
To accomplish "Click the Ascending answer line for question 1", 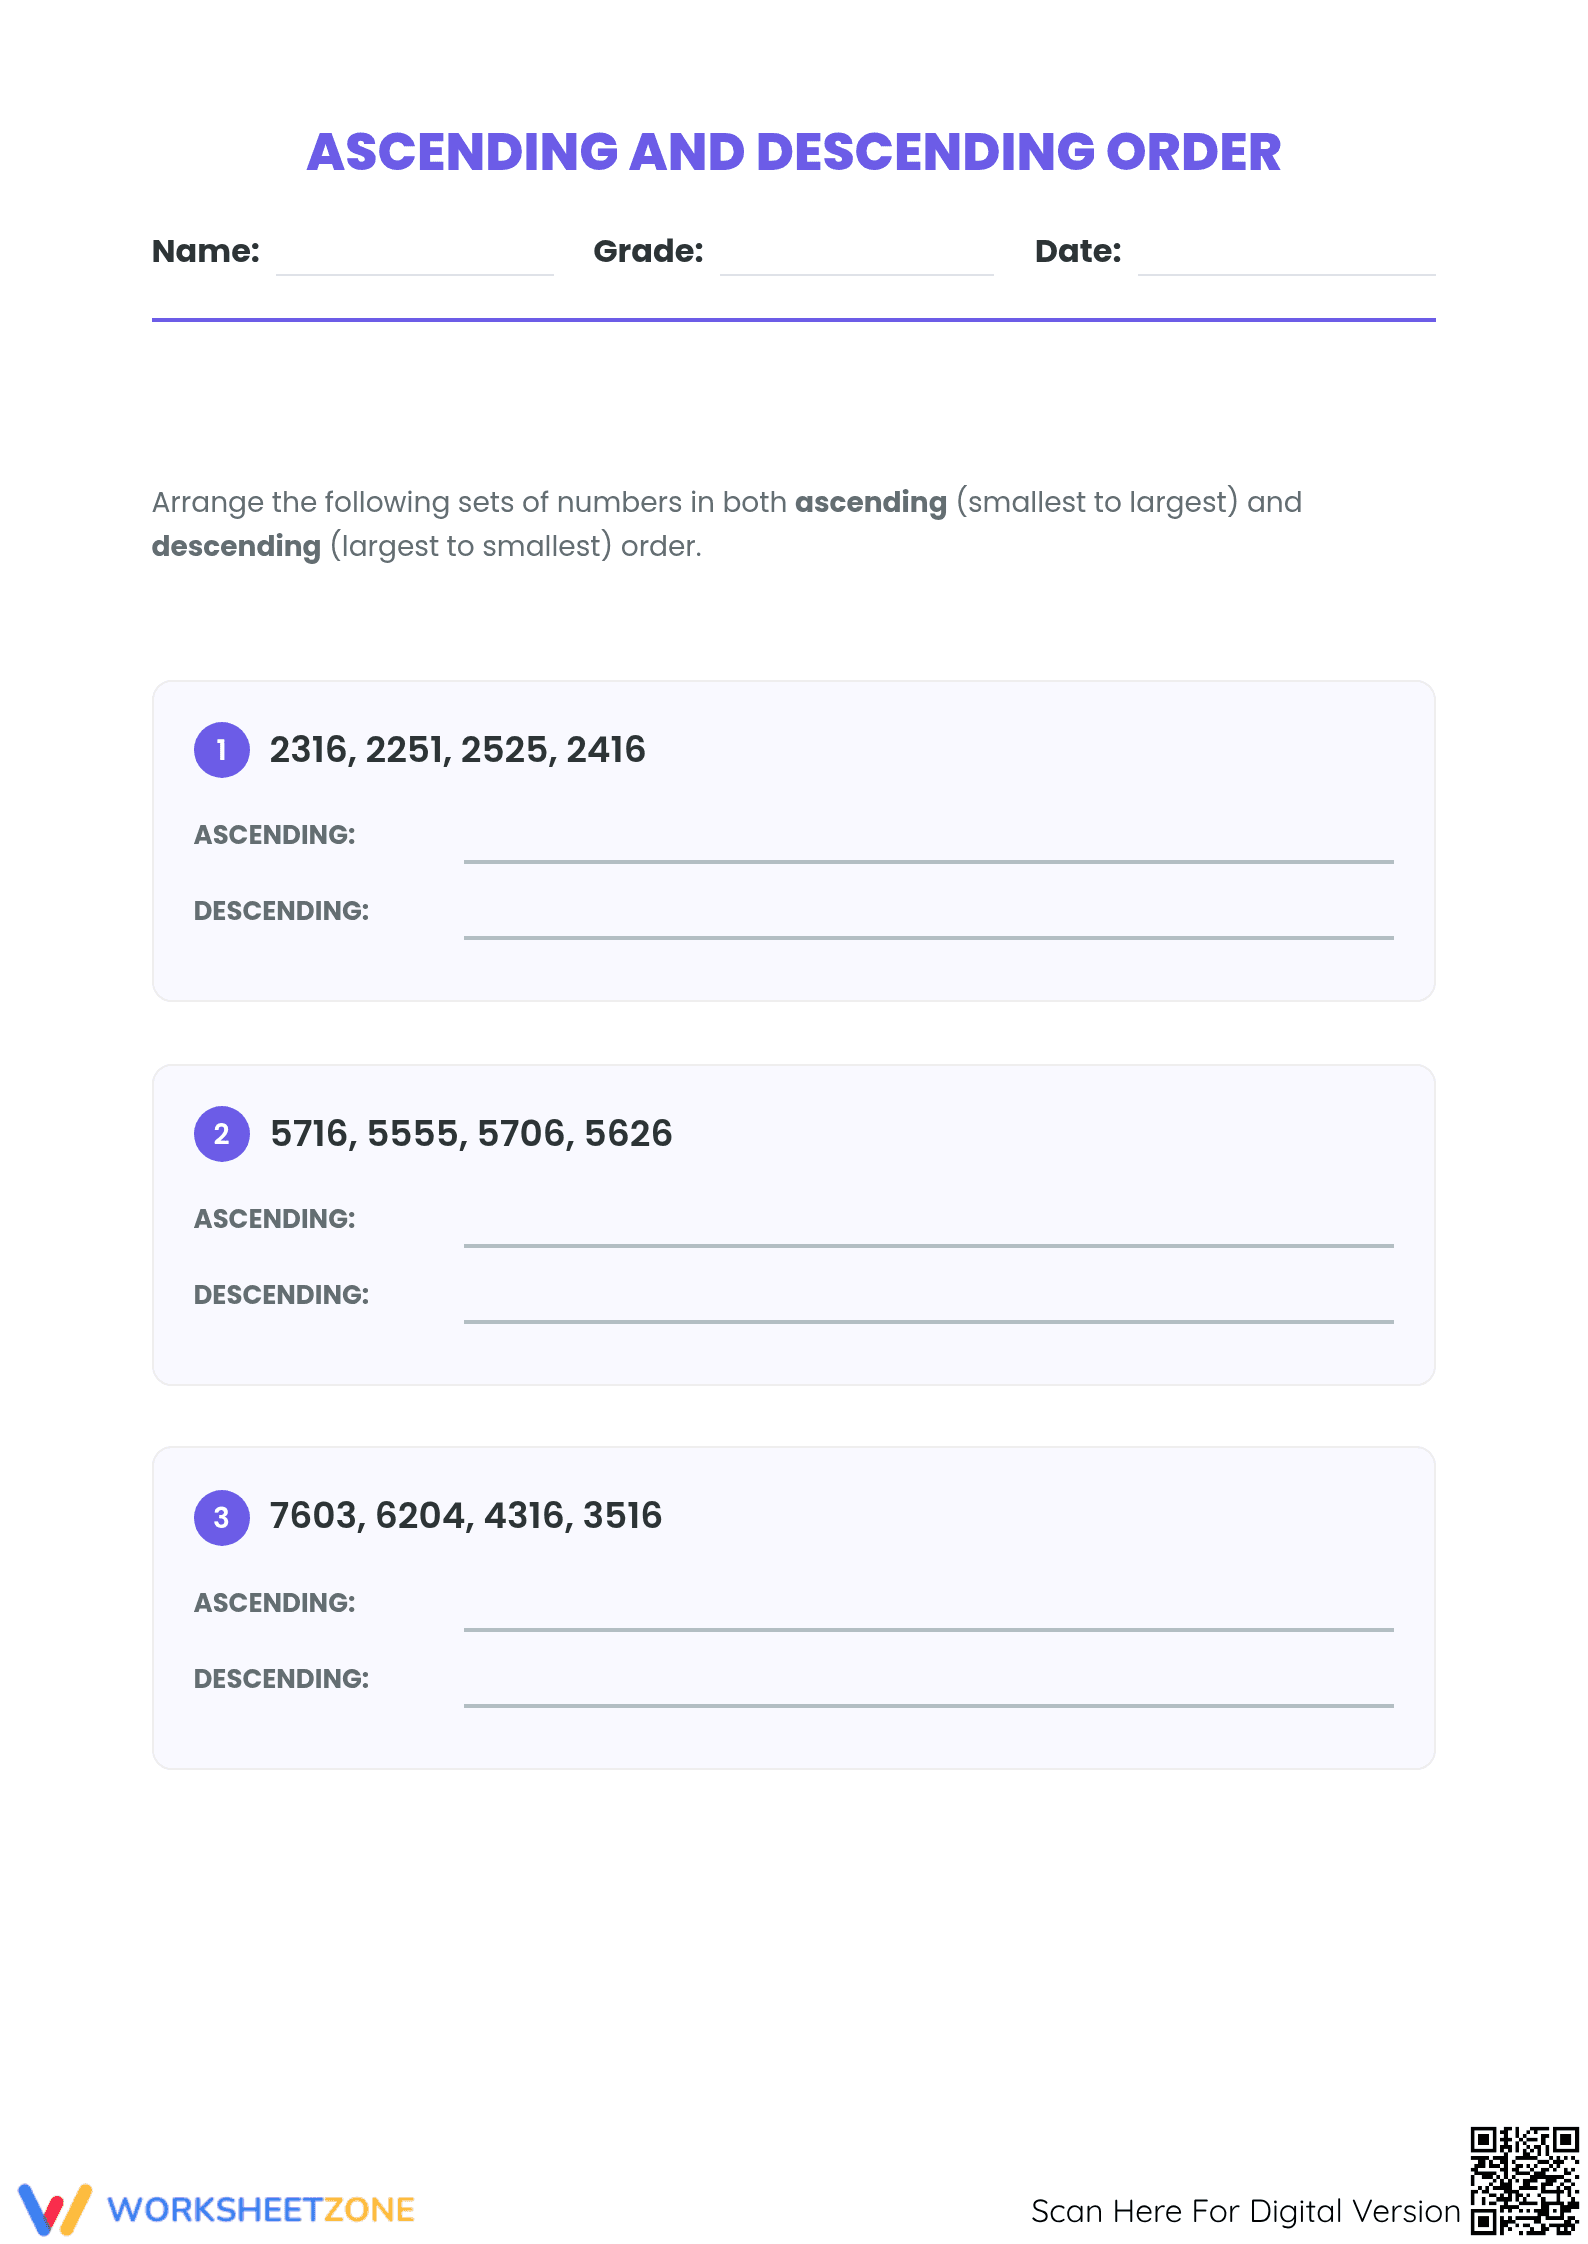I will (x=929, y=860).
